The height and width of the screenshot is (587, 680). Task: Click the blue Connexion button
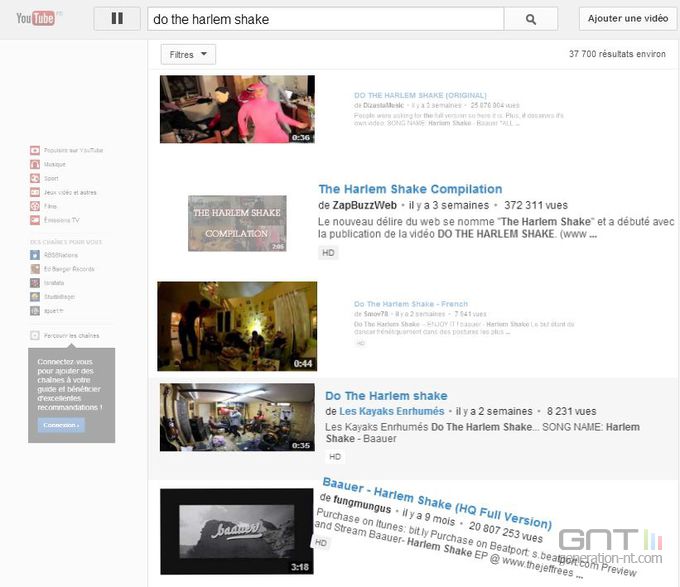pos(61,425)
